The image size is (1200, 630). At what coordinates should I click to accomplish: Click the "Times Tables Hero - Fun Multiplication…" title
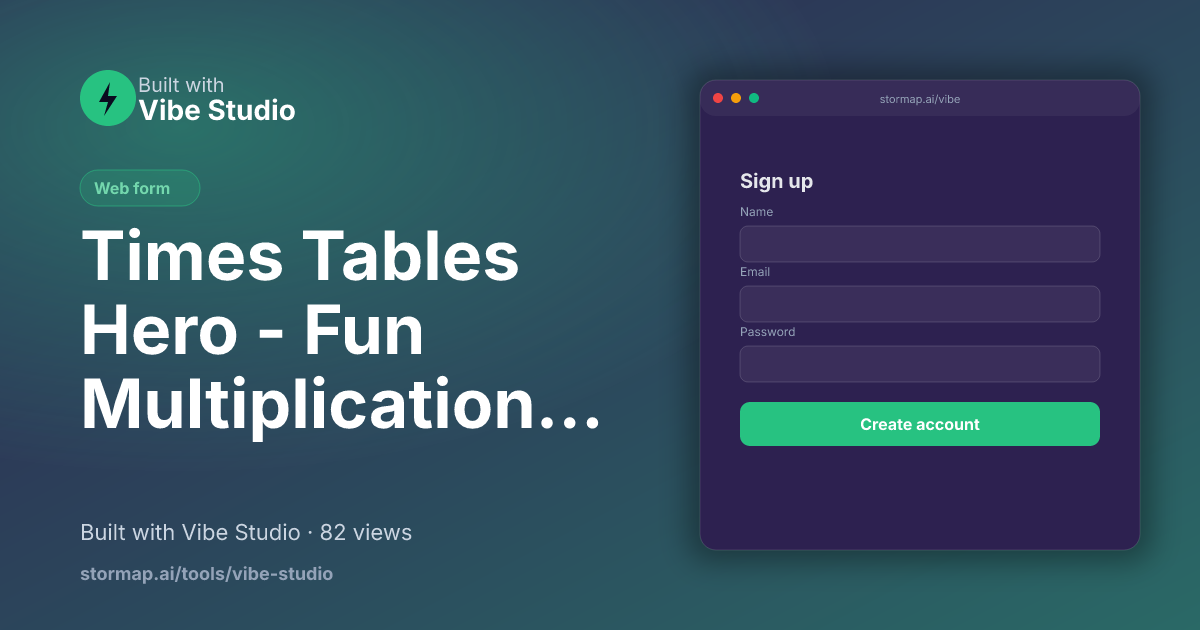coord(341,330)
